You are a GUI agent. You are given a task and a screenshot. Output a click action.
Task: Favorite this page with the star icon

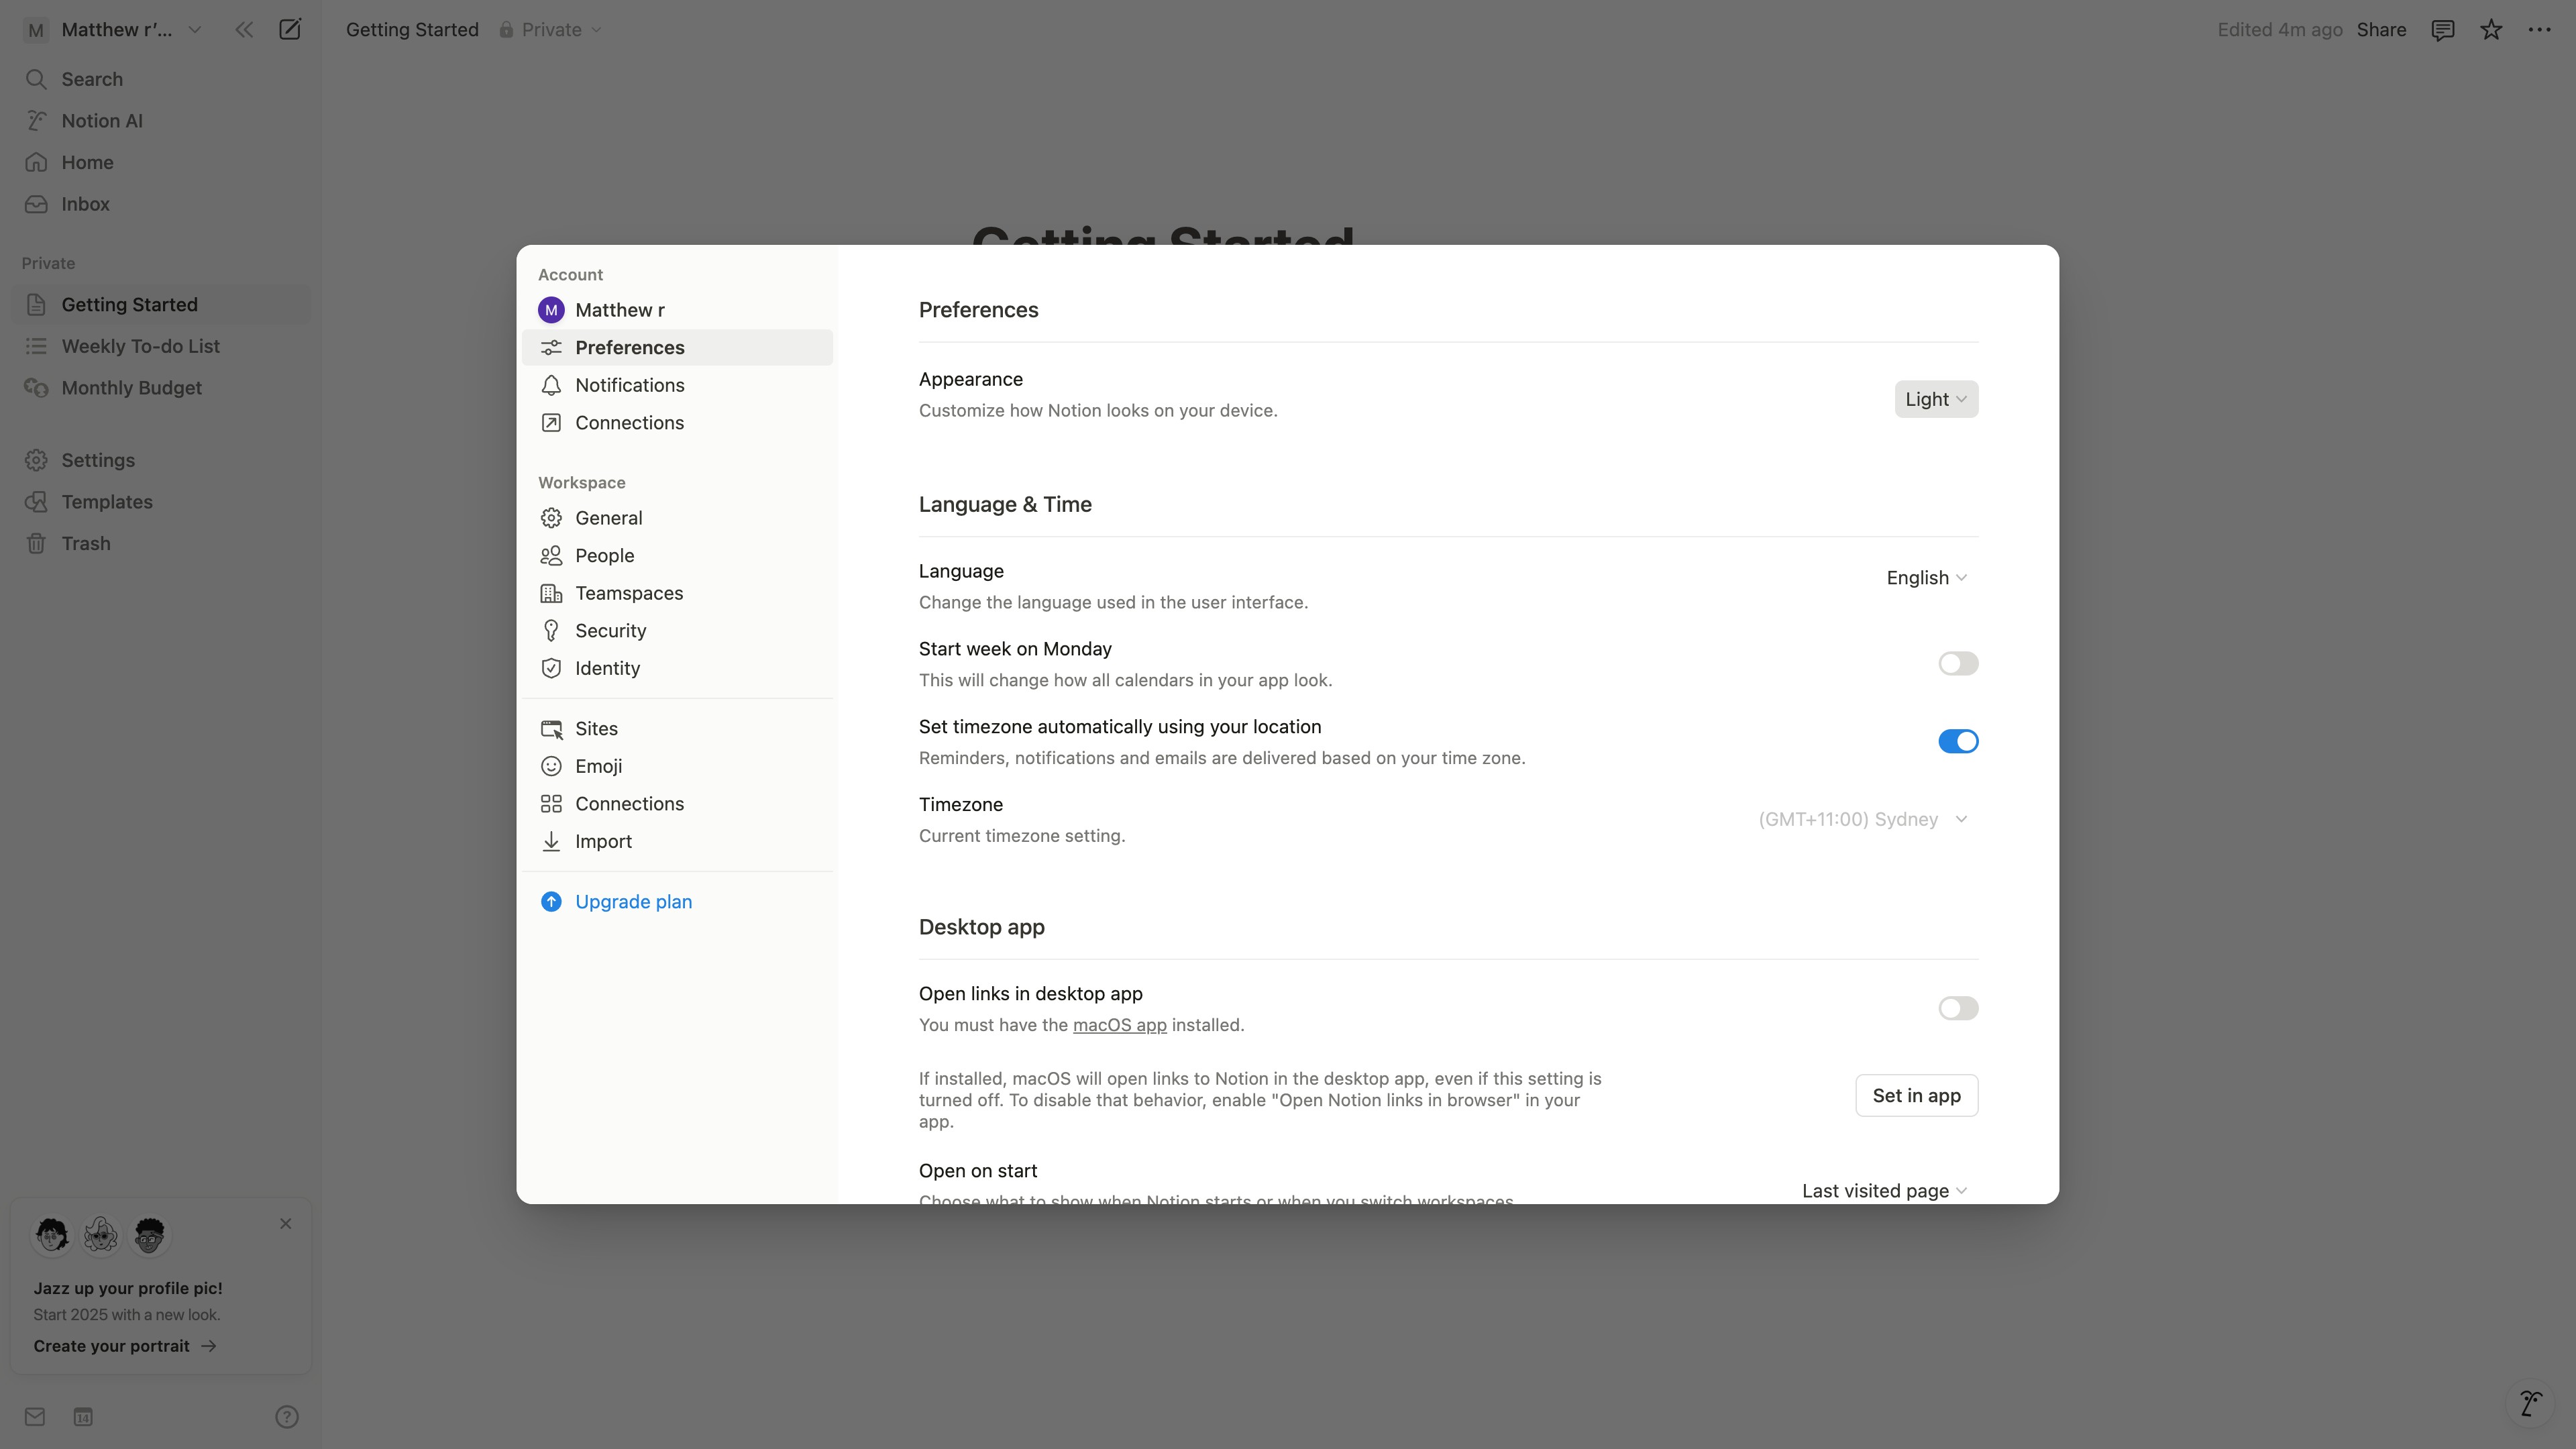[2491, 30]
